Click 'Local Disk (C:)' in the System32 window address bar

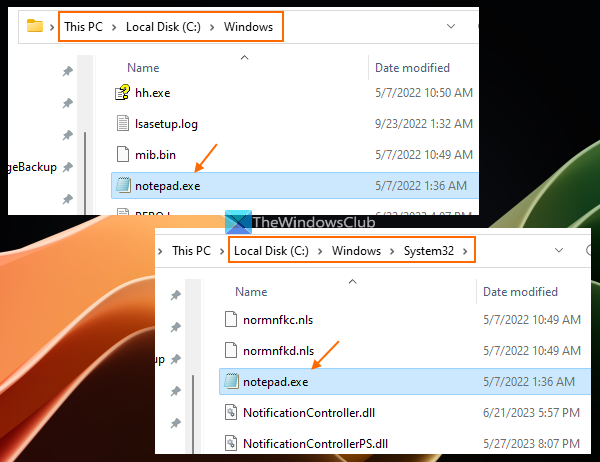point(271,251)
